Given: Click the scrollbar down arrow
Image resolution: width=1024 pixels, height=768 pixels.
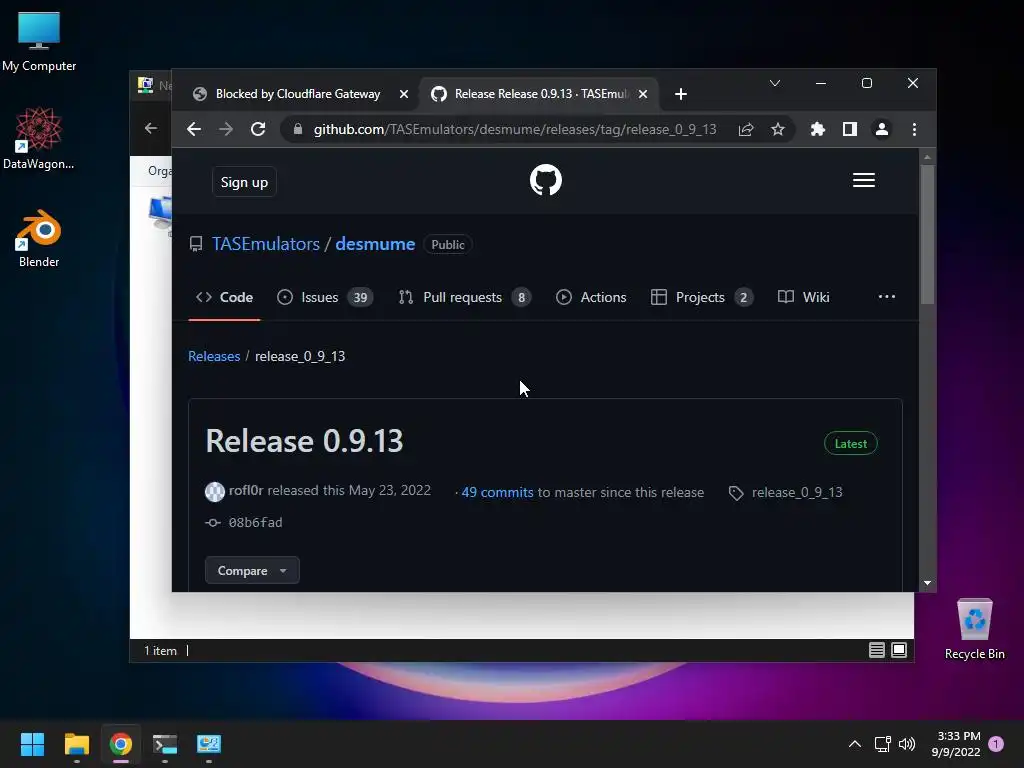Looking at the screenshot, I should pos(927,583).
